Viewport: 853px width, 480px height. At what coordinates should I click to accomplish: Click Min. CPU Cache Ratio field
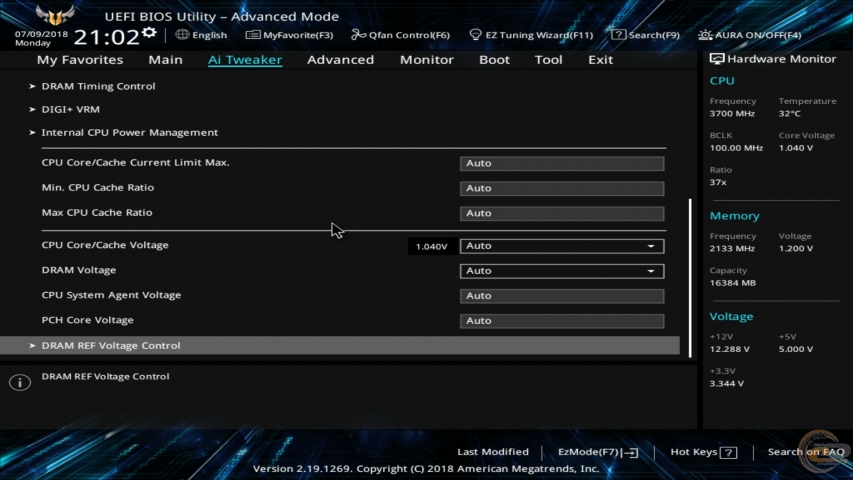[x=561, y=188]
